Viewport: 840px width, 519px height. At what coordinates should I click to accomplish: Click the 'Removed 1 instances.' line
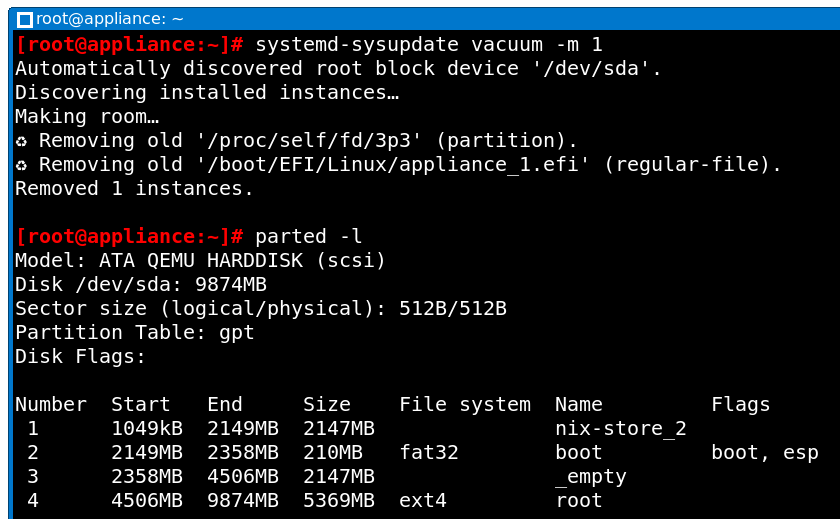click(134, 189)
